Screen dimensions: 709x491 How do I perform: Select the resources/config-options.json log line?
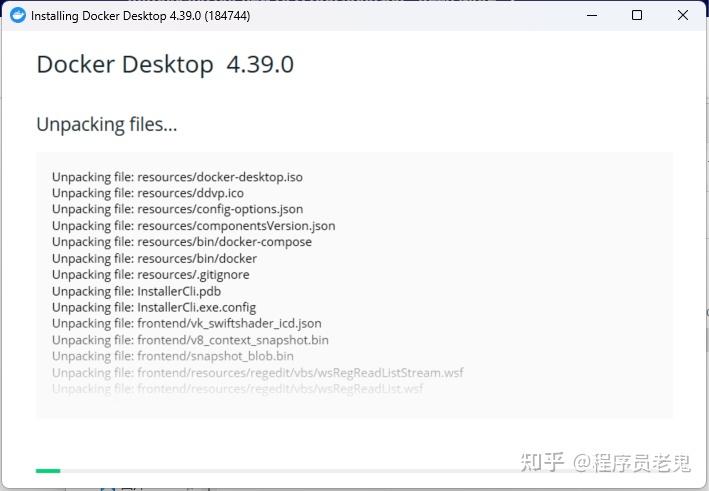click(x=177, y=209)
